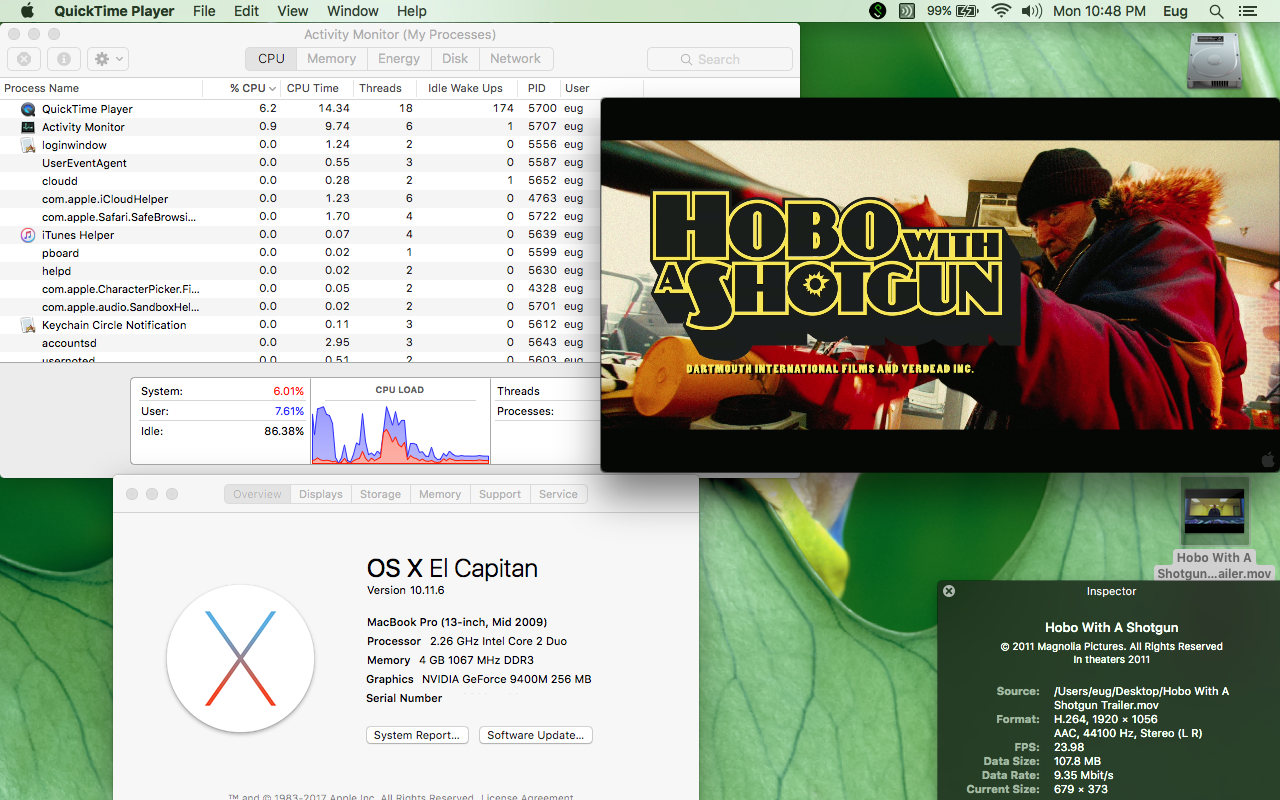
Task: Click the force quit process button
Action: pos(24,59)
